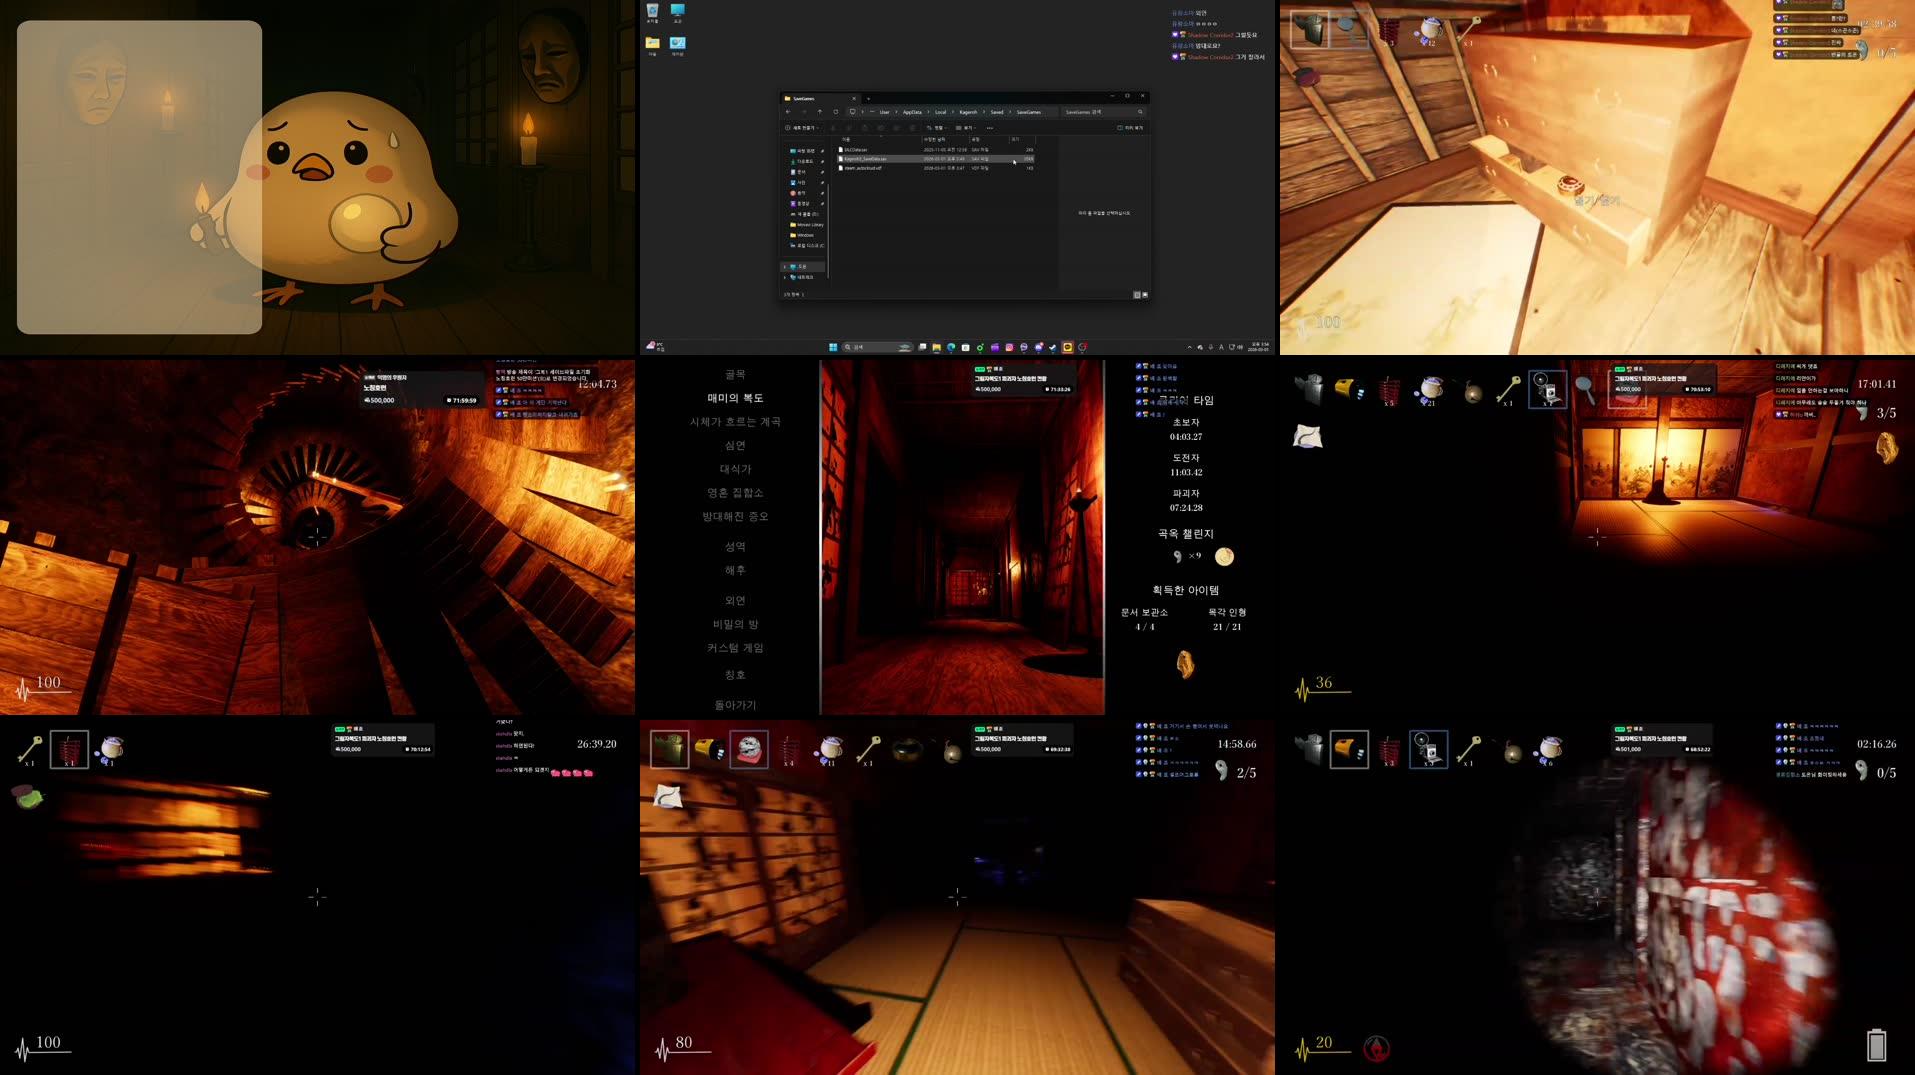The height and width of the screenshot is (1075, 1915).
Task: Toggle details view in the Explorer status bar
Action: click(x=1137, y=294)
